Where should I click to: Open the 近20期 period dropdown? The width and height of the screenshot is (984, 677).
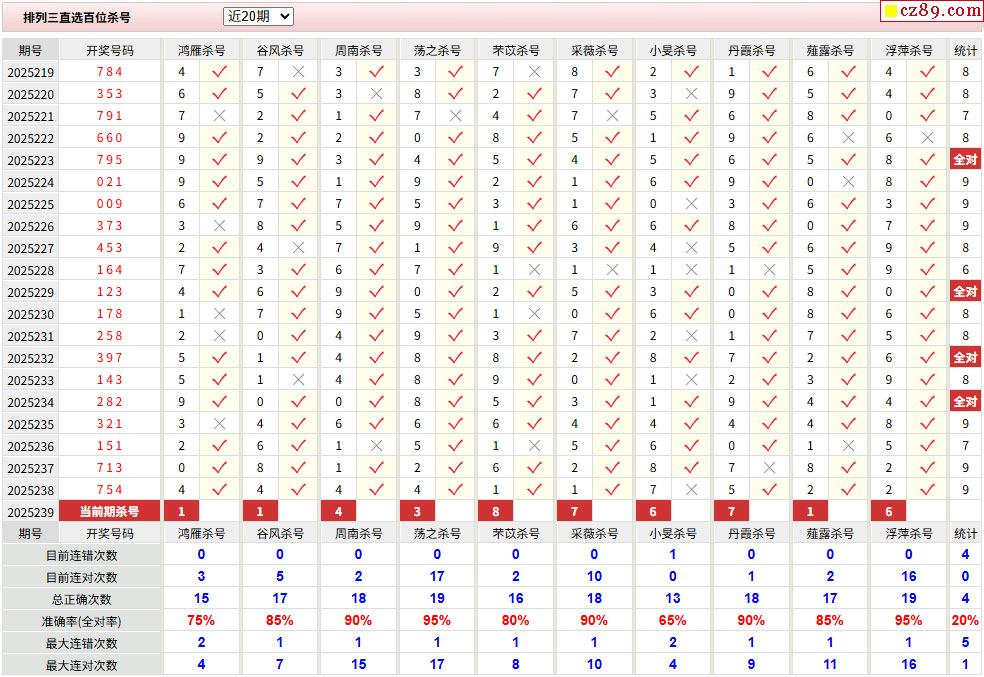(x=258, y=17)
